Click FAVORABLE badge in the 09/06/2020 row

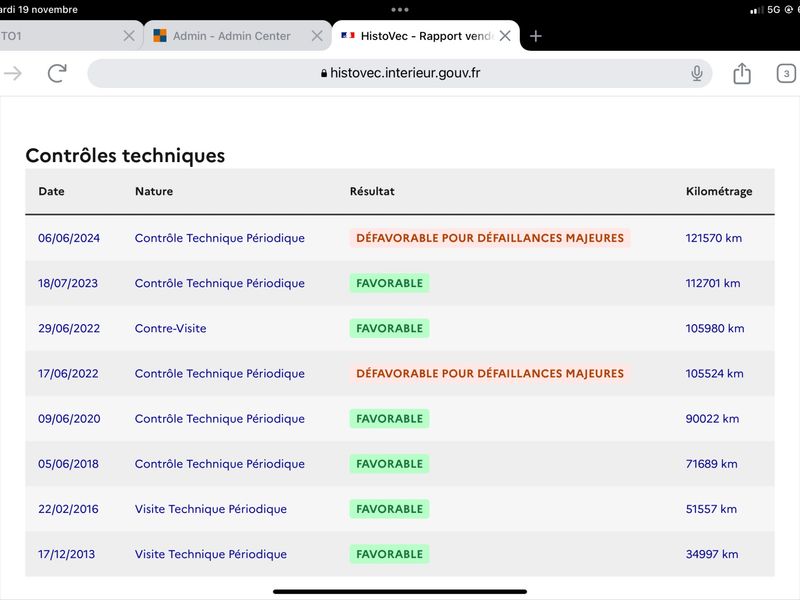(389, 419)
